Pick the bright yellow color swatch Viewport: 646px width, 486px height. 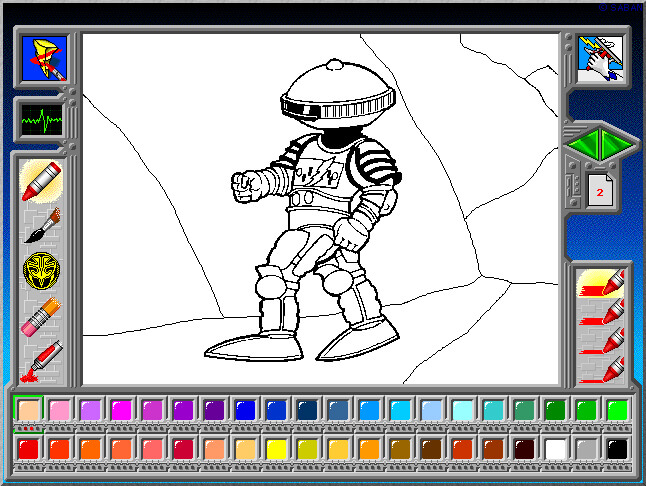click(x=276, y=449)
